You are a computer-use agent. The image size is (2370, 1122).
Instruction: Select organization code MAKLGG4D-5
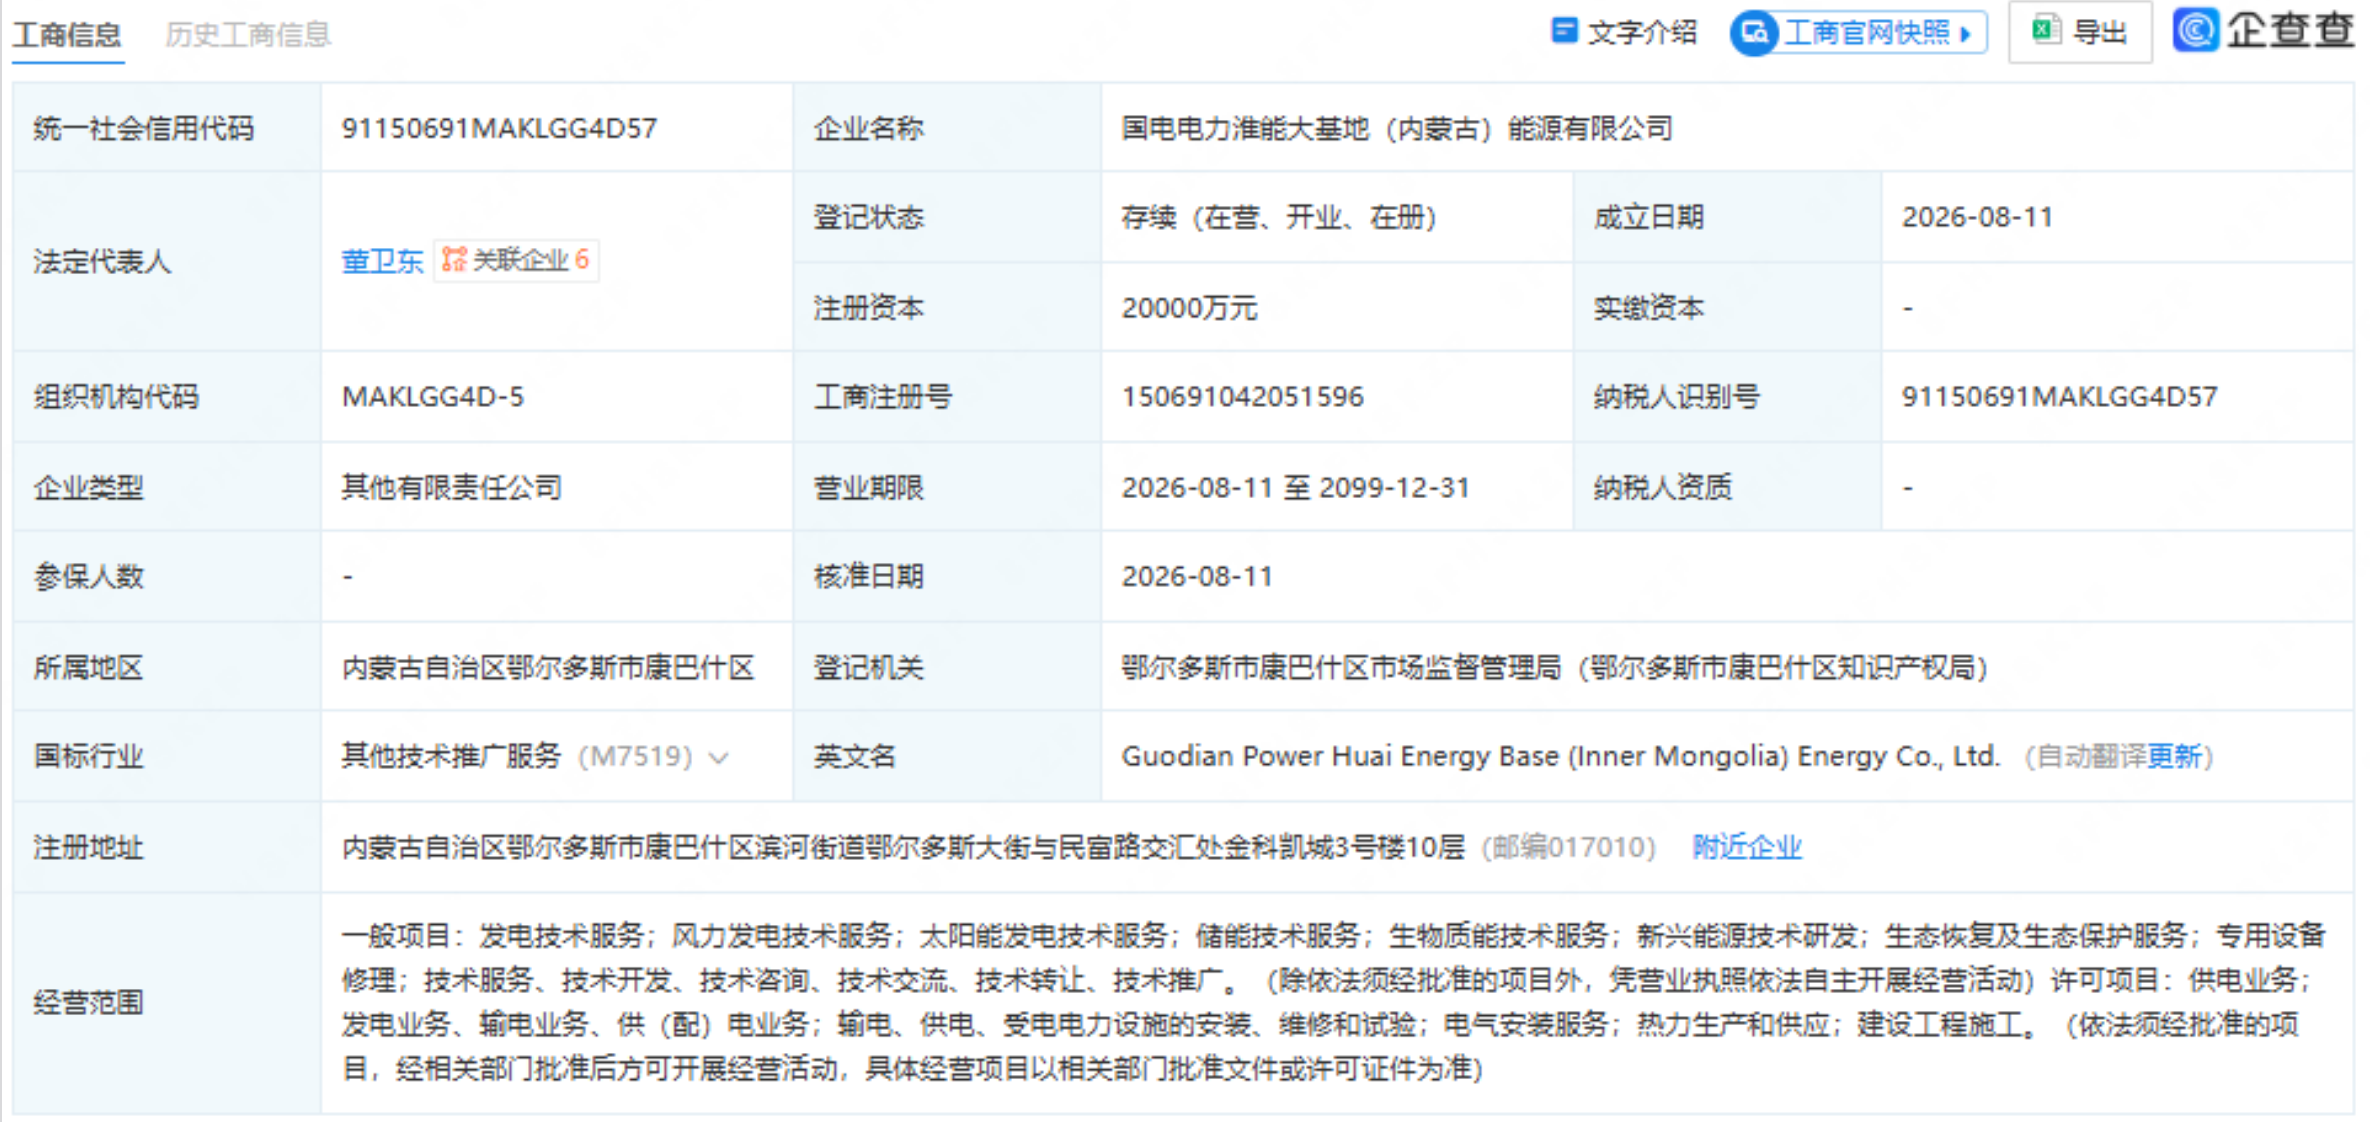point(432,397)
